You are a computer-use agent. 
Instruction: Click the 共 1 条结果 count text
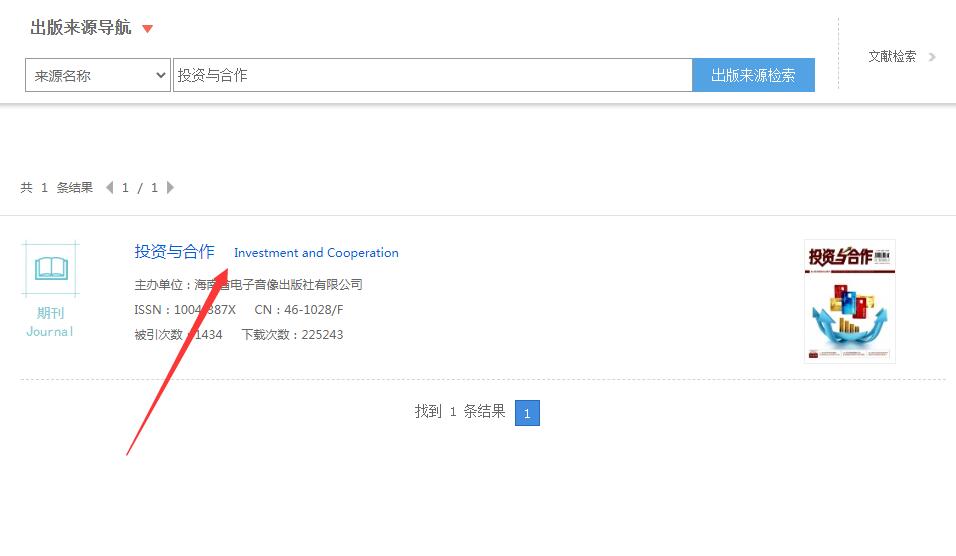point(57,188)
